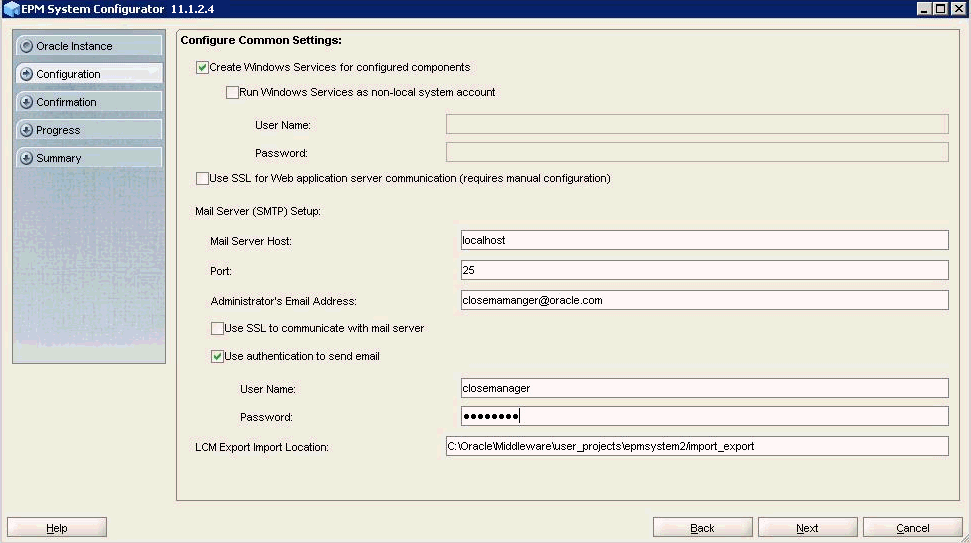971x543 pixels.
Task: Enable SSL for Web application server communication
Action: pos(203,178)
